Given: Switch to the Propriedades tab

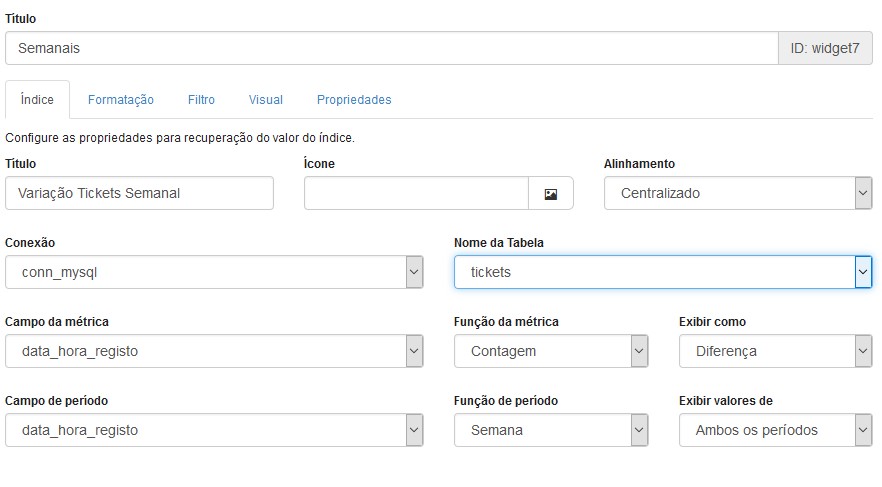Looking at the screenshot, I should coord(354,100).
